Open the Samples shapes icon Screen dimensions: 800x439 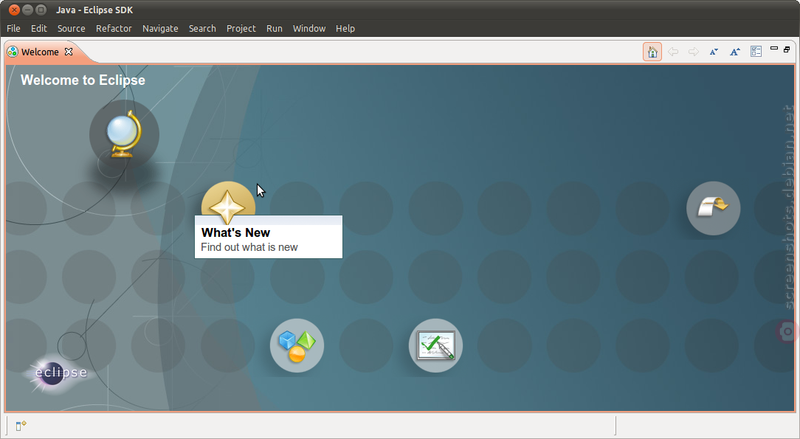tap(297, 346)
